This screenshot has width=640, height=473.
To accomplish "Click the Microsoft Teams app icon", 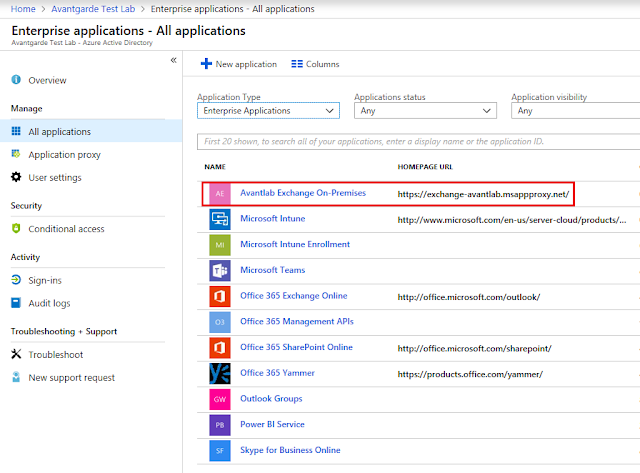I will click(x=220, y=270).
